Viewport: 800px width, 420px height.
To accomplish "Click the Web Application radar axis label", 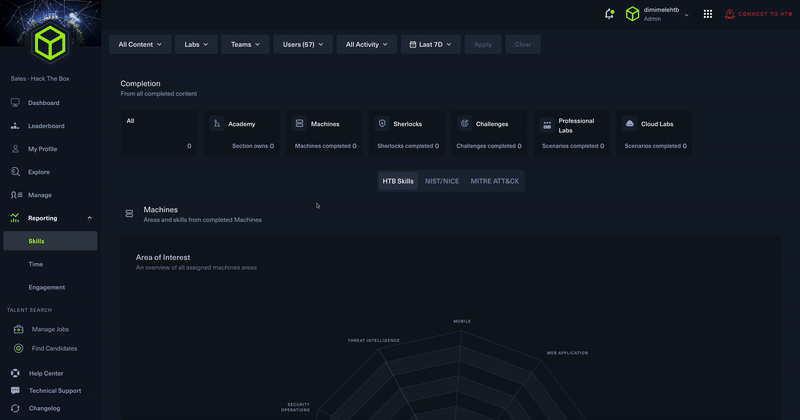I will (x=567, y=353).
